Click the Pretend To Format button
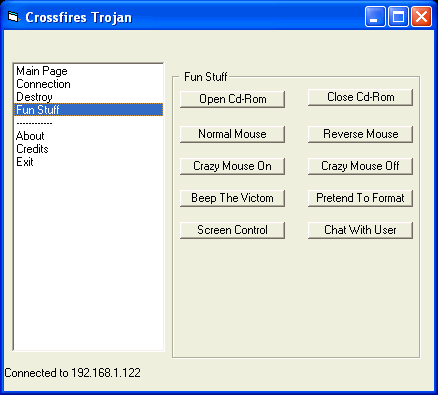Image resolution: width=438 pixels, height=395 pixels. click(360, 198)
